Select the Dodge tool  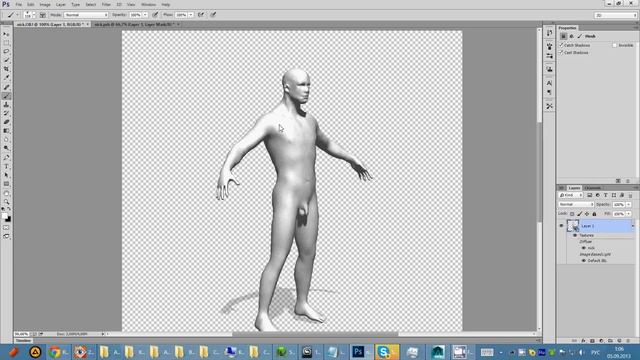[x=6, y=148]
